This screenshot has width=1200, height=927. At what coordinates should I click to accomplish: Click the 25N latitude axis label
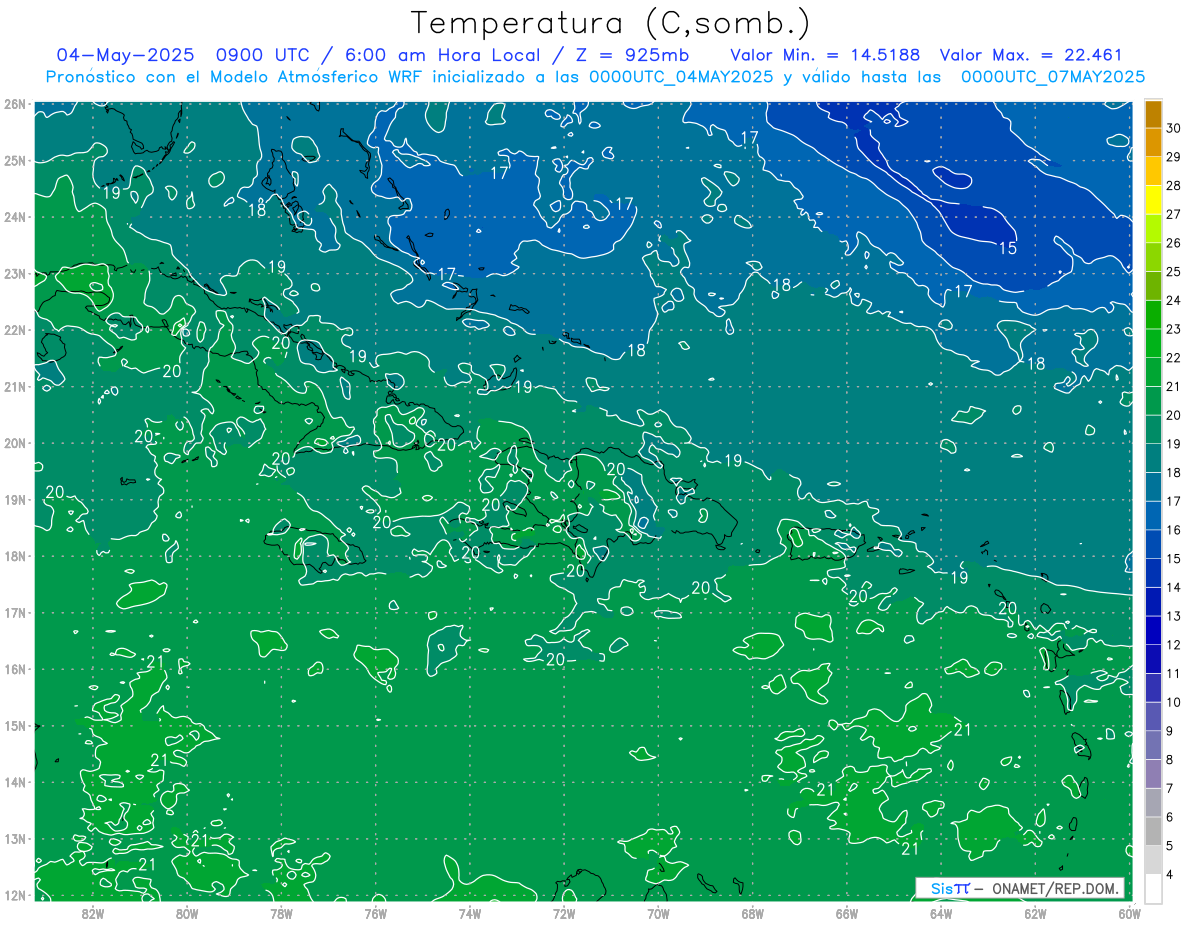point(14,160)
